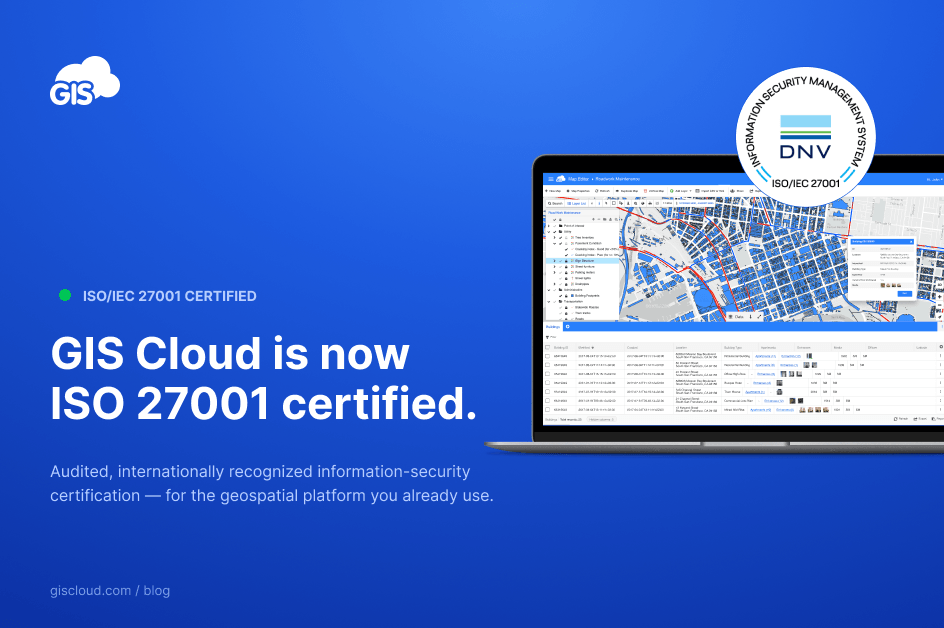944x628 pixels.
Task: Tick the checkbox of the Office High-Rise row
Action: [x=547, y=374]
